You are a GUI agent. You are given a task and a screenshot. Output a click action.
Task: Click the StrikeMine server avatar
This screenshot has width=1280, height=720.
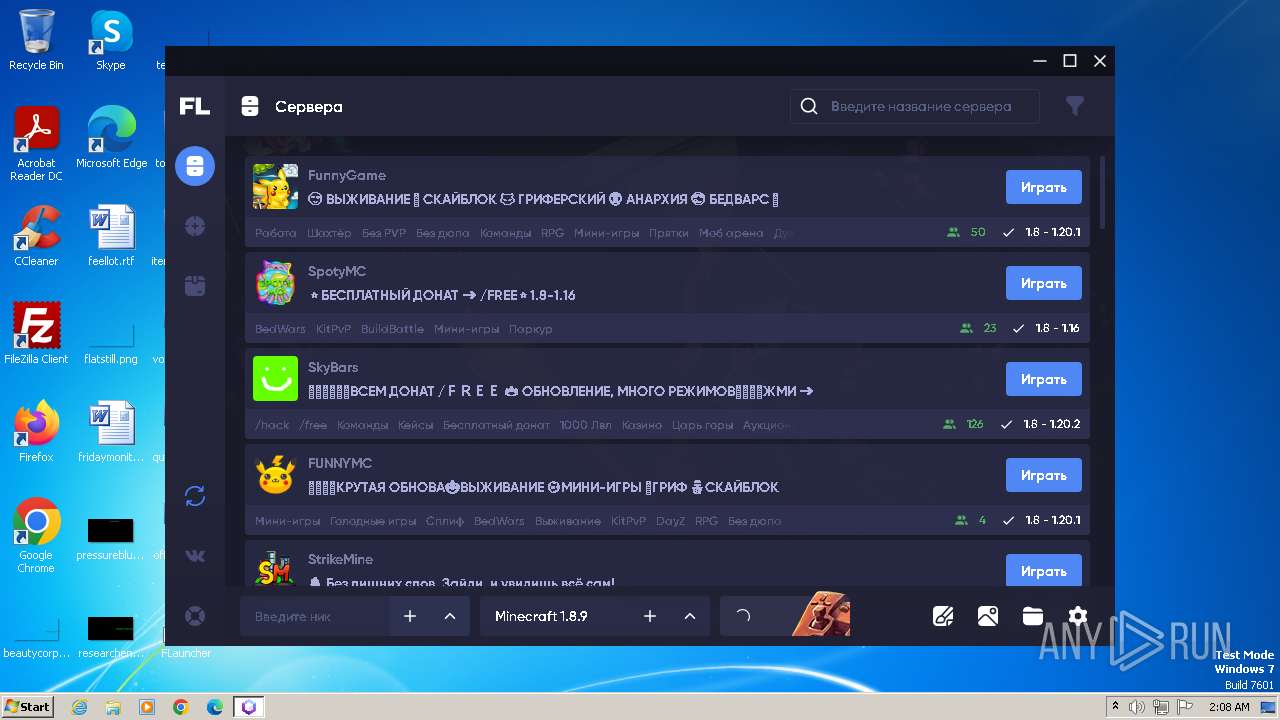point(275,567)
